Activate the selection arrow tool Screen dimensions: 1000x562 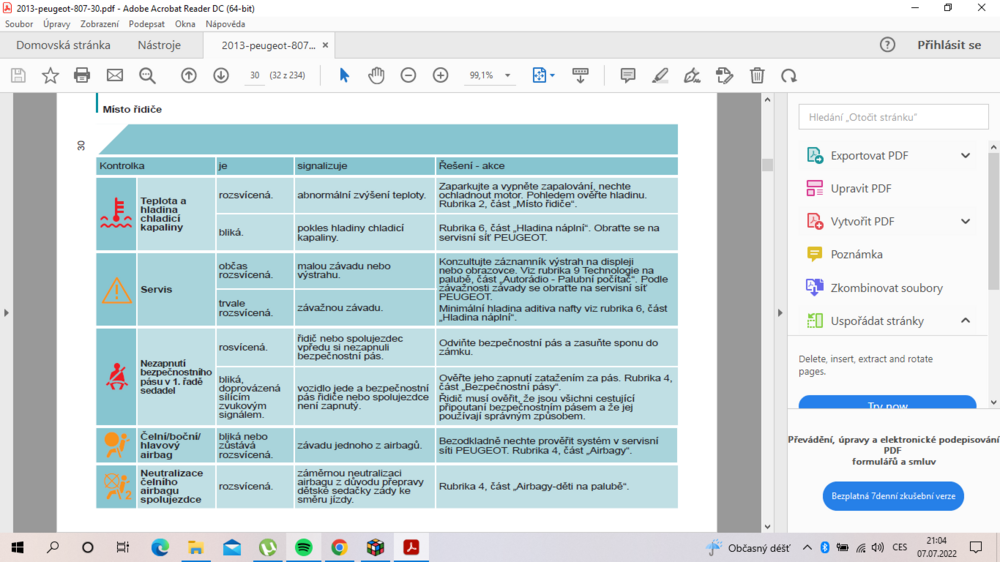[x=344, y=75]
